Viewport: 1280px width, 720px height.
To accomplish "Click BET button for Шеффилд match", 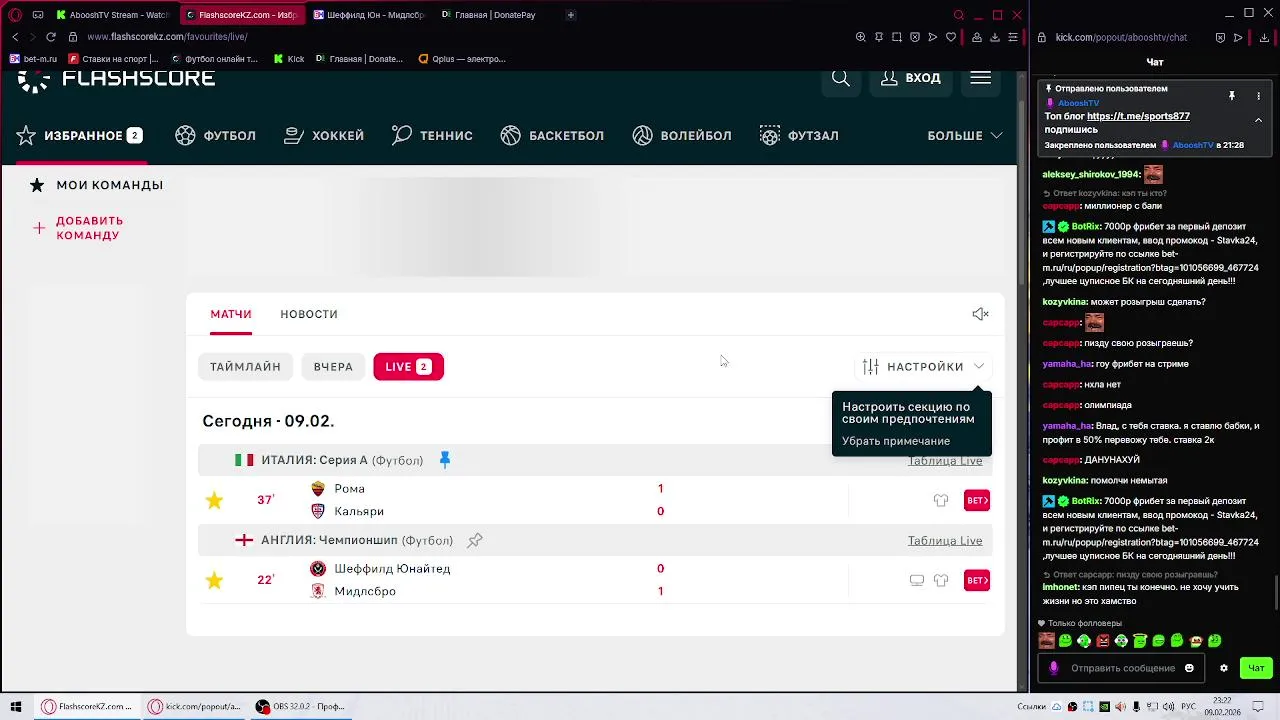I will coord(977,580).
